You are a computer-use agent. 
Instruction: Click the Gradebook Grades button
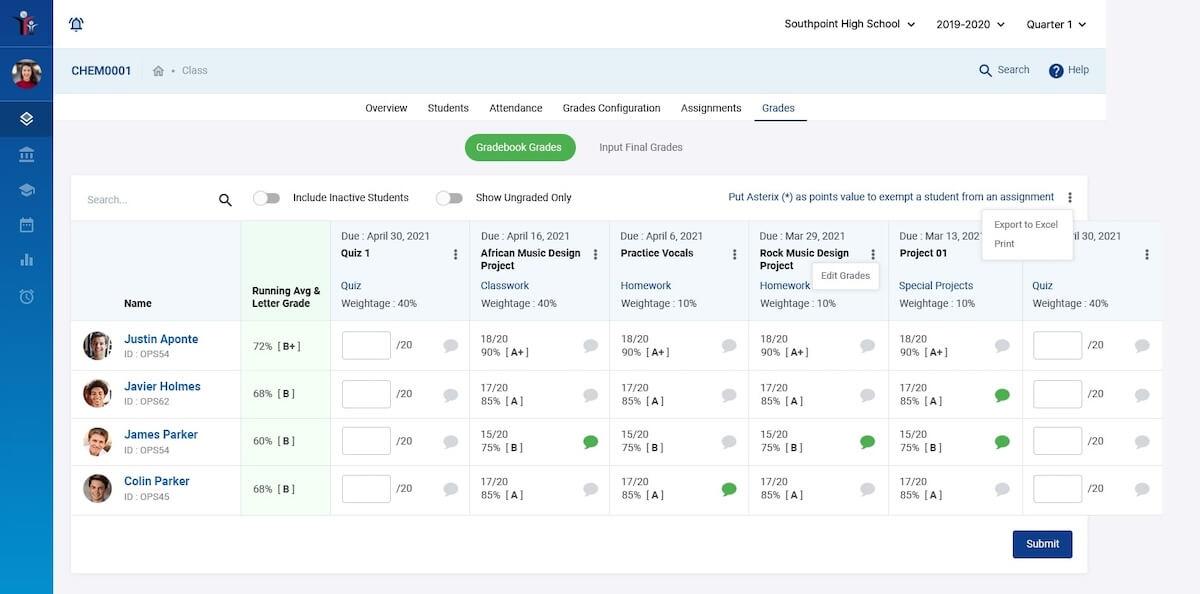point(519,147)
